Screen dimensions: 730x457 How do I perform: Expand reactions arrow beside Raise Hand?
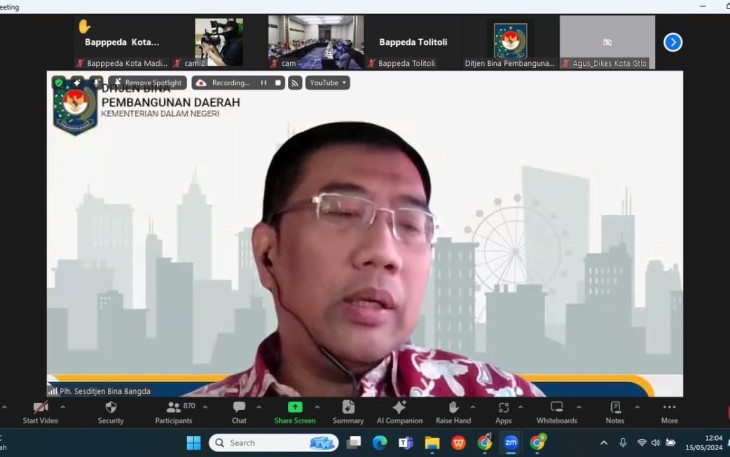(473, 407)
